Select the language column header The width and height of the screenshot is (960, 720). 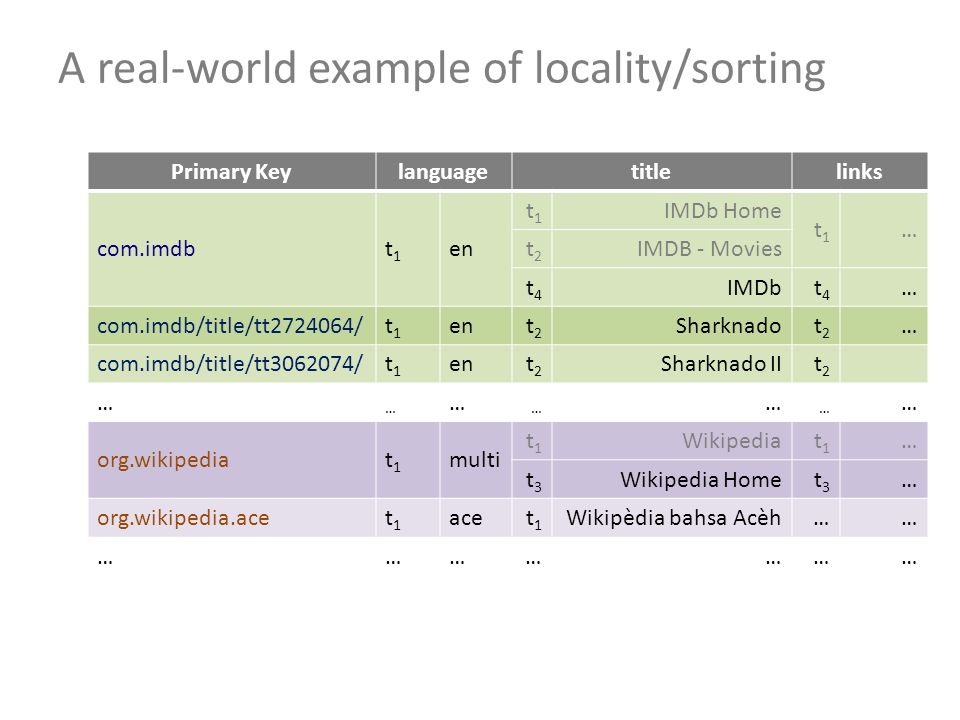click(x=443, y=171)
